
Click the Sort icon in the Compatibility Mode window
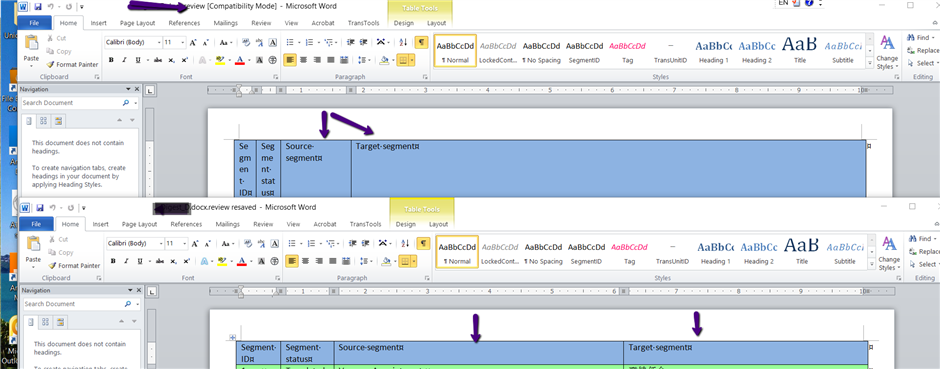pyautogui.click(x=403, y=42)
